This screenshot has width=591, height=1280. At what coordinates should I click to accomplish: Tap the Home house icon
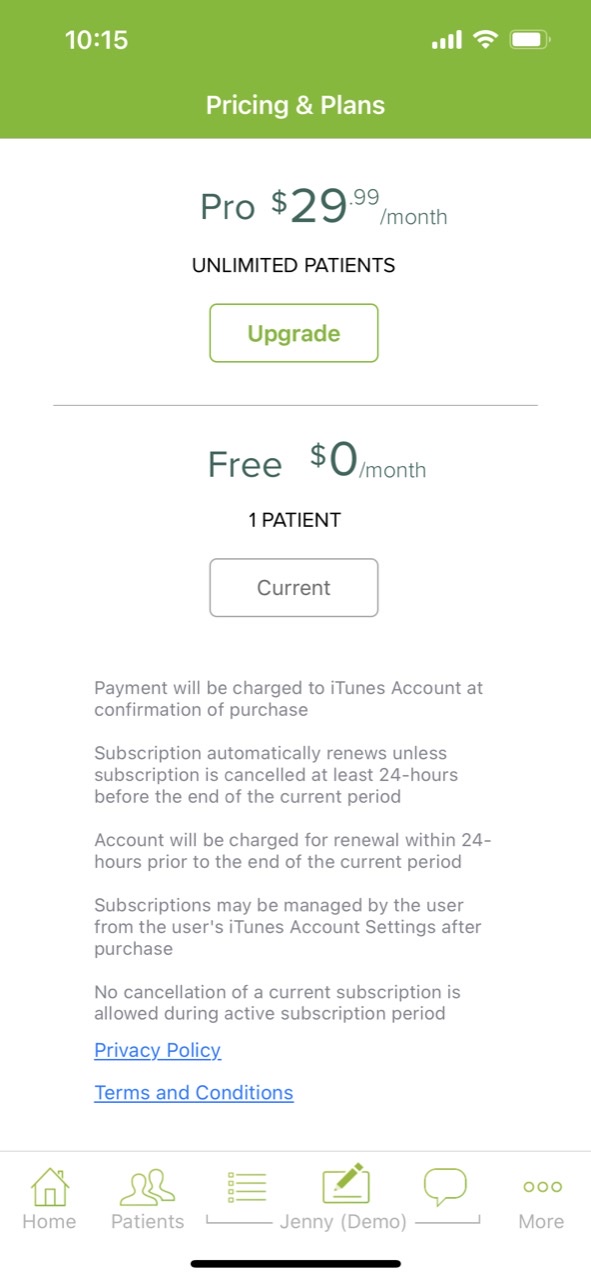49,1187
